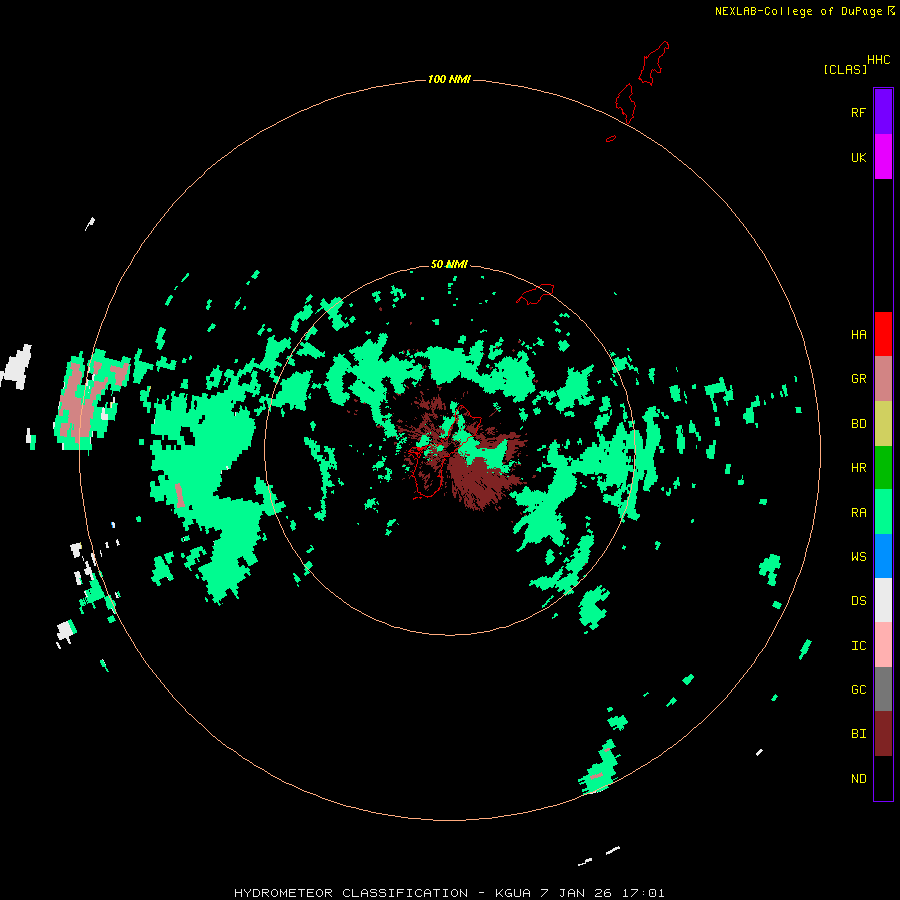Viewport: 900px width, 900px height.
Task: Click the RA light green legend swatch
Action: (x=883, y=512)
